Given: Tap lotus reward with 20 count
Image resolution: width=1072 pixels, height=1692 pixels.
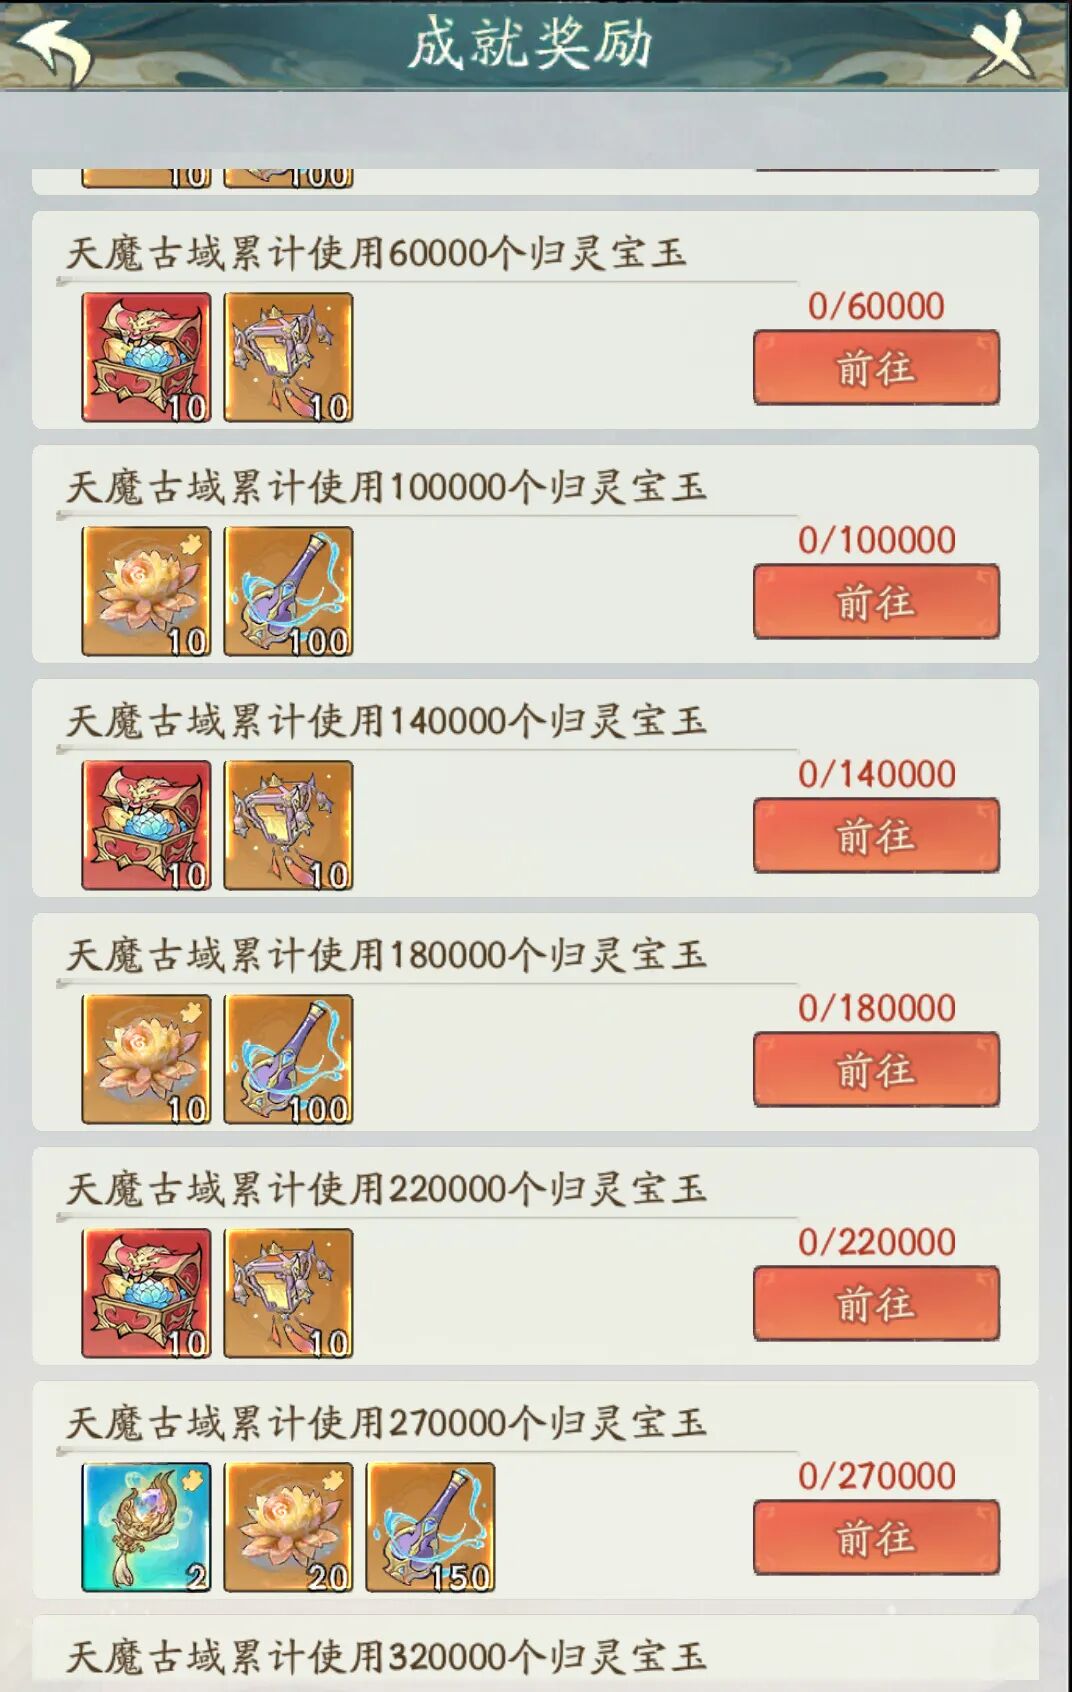Looking at the screenshot, I should 288,1527.
